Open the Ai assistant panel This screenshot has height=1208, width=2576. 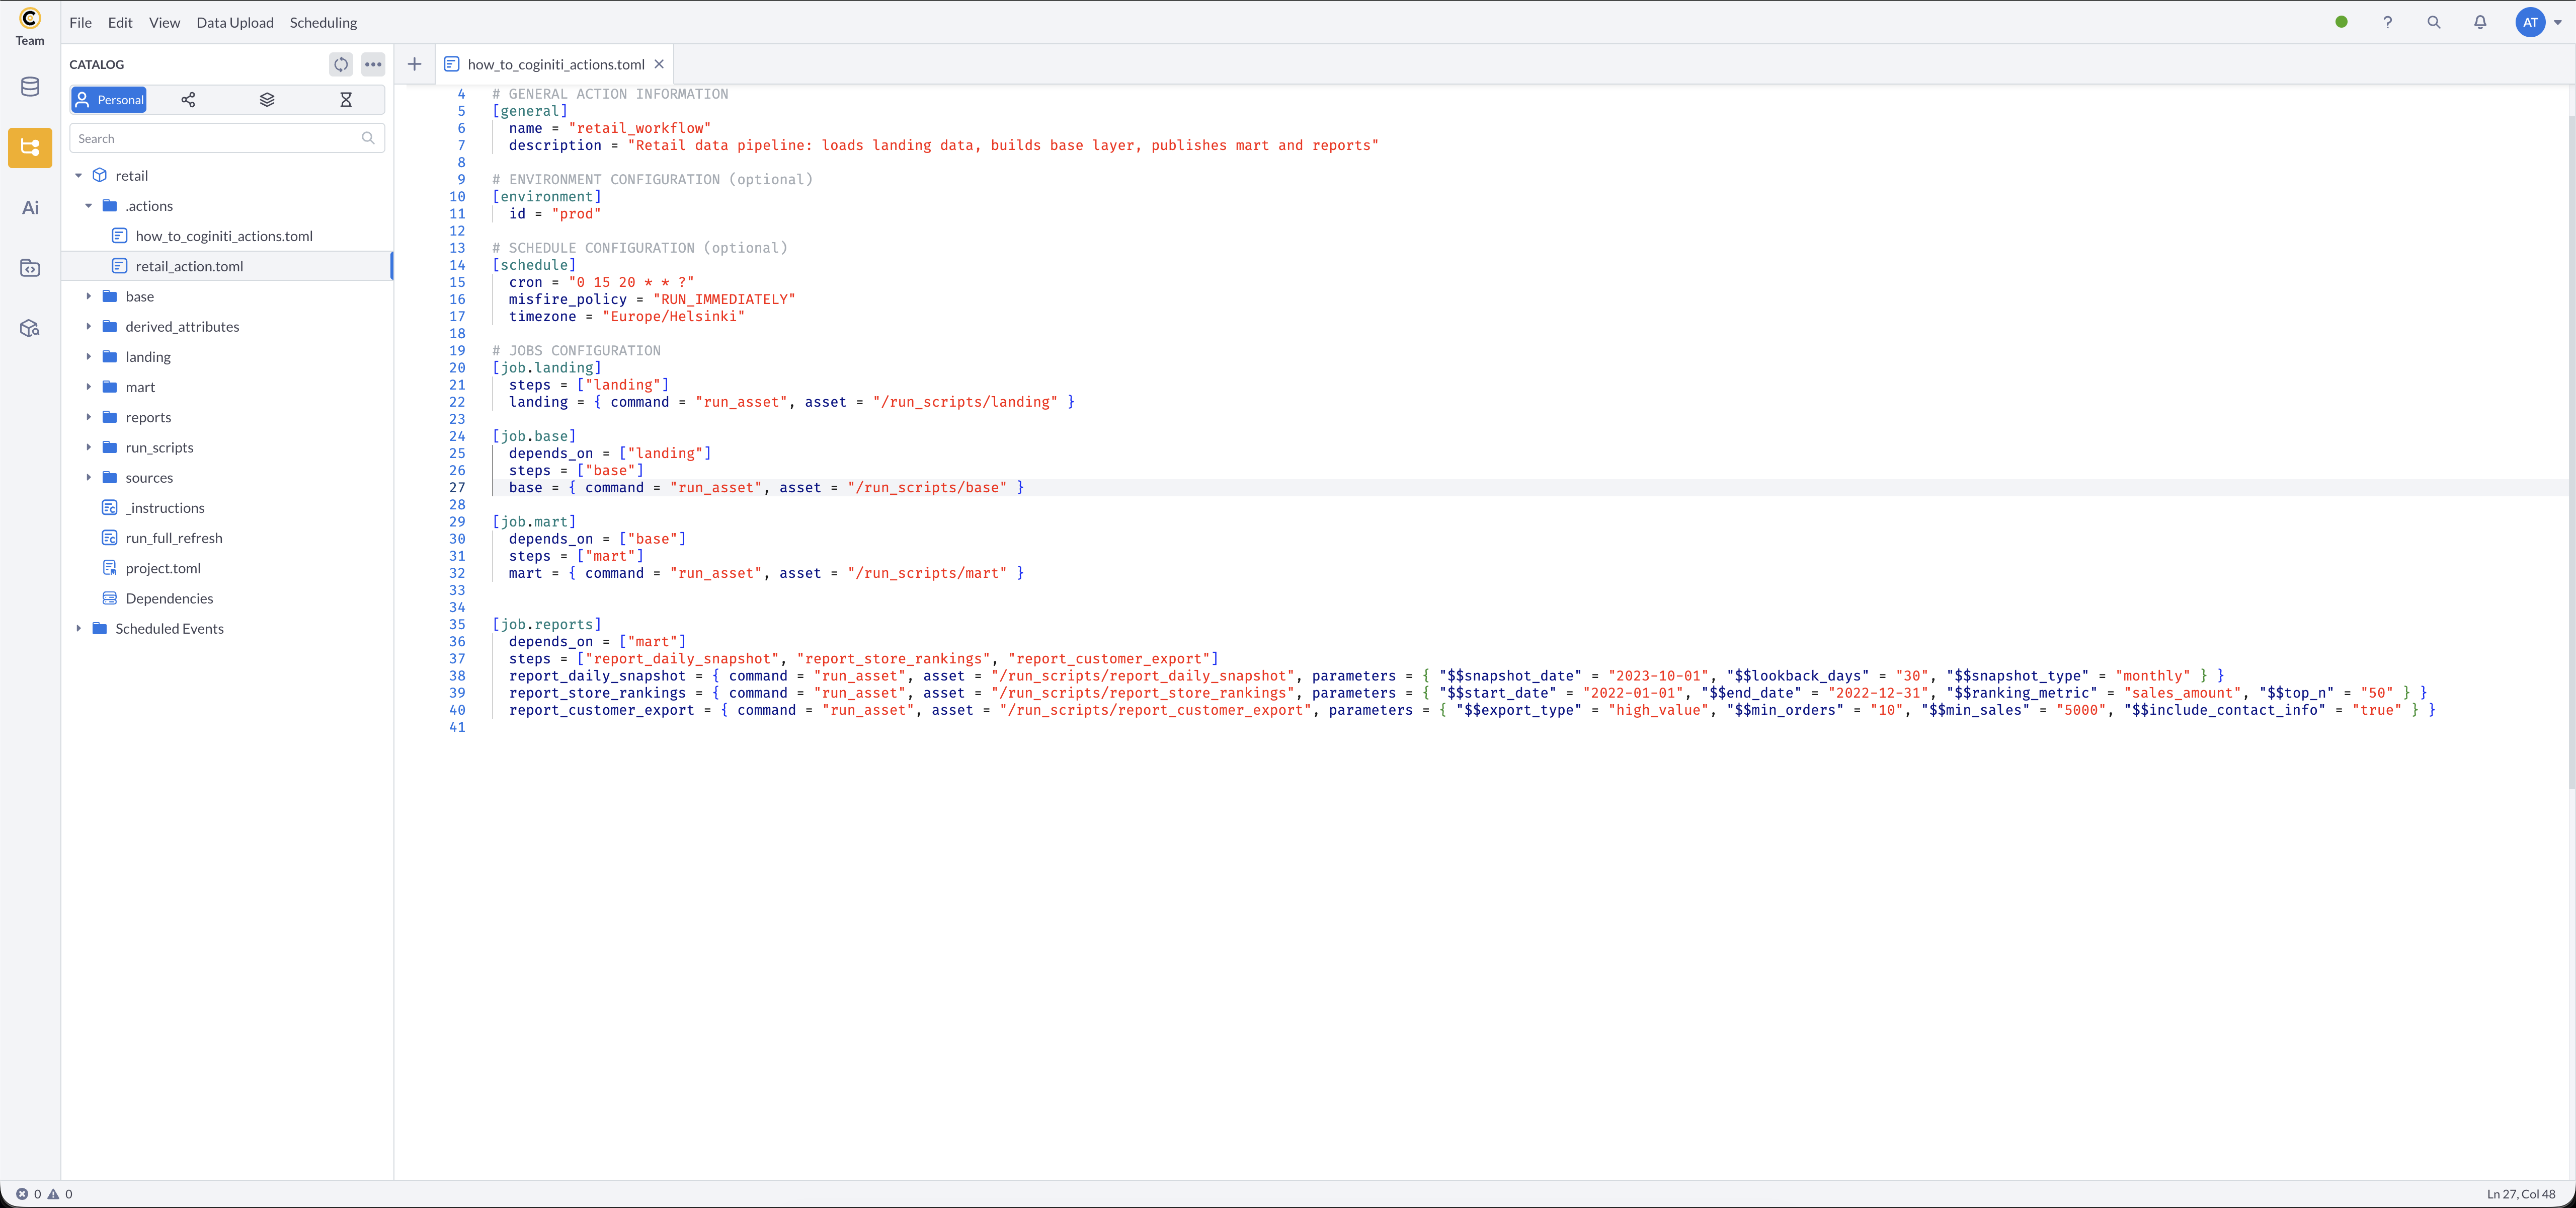point(29,207)
